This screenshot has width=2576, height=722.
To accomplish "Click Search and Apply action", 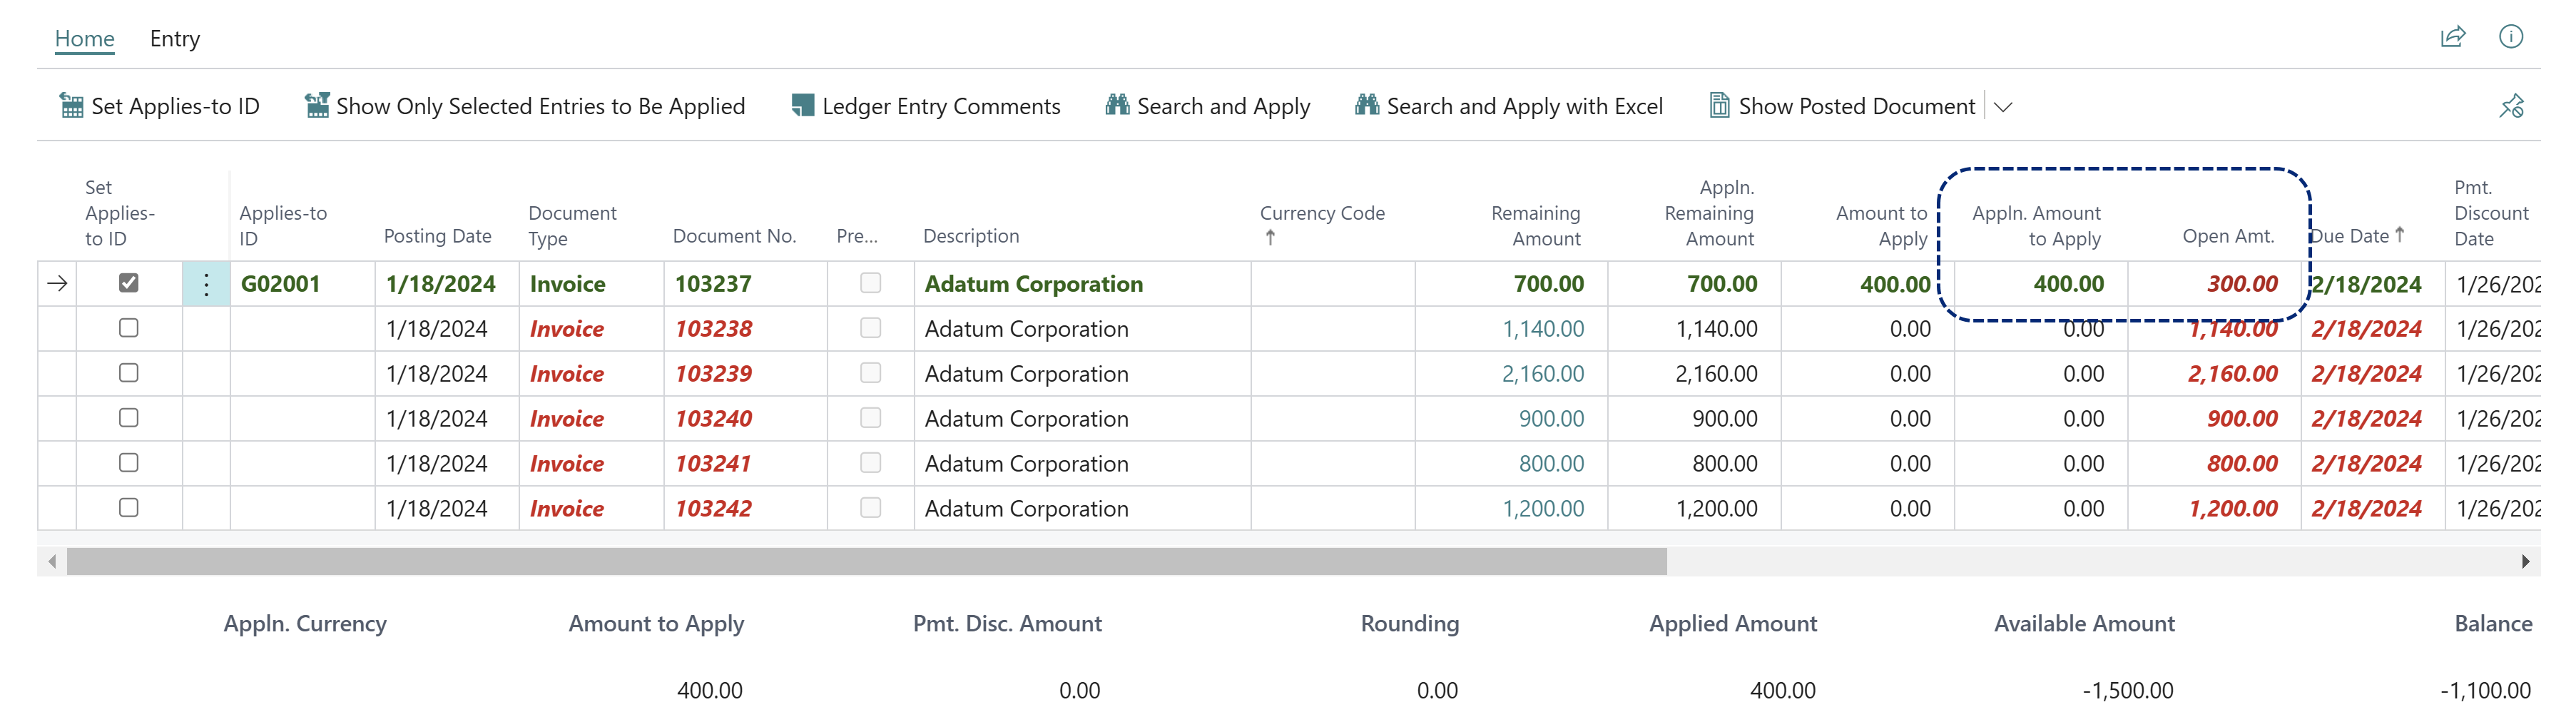I will (1208, 106).
